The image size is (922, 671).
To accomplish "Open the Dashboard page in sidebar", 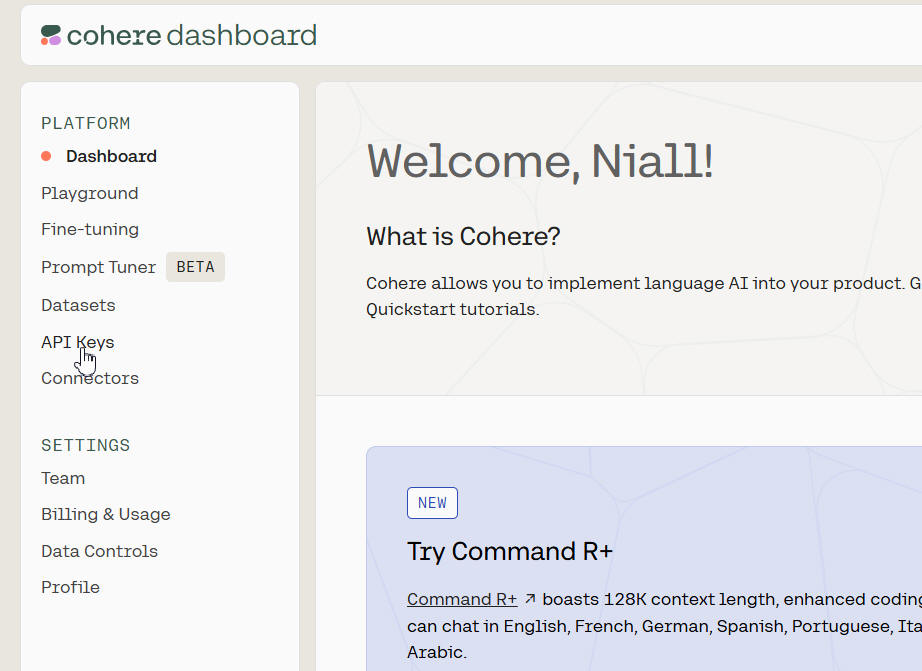I will tap(111, 156).
